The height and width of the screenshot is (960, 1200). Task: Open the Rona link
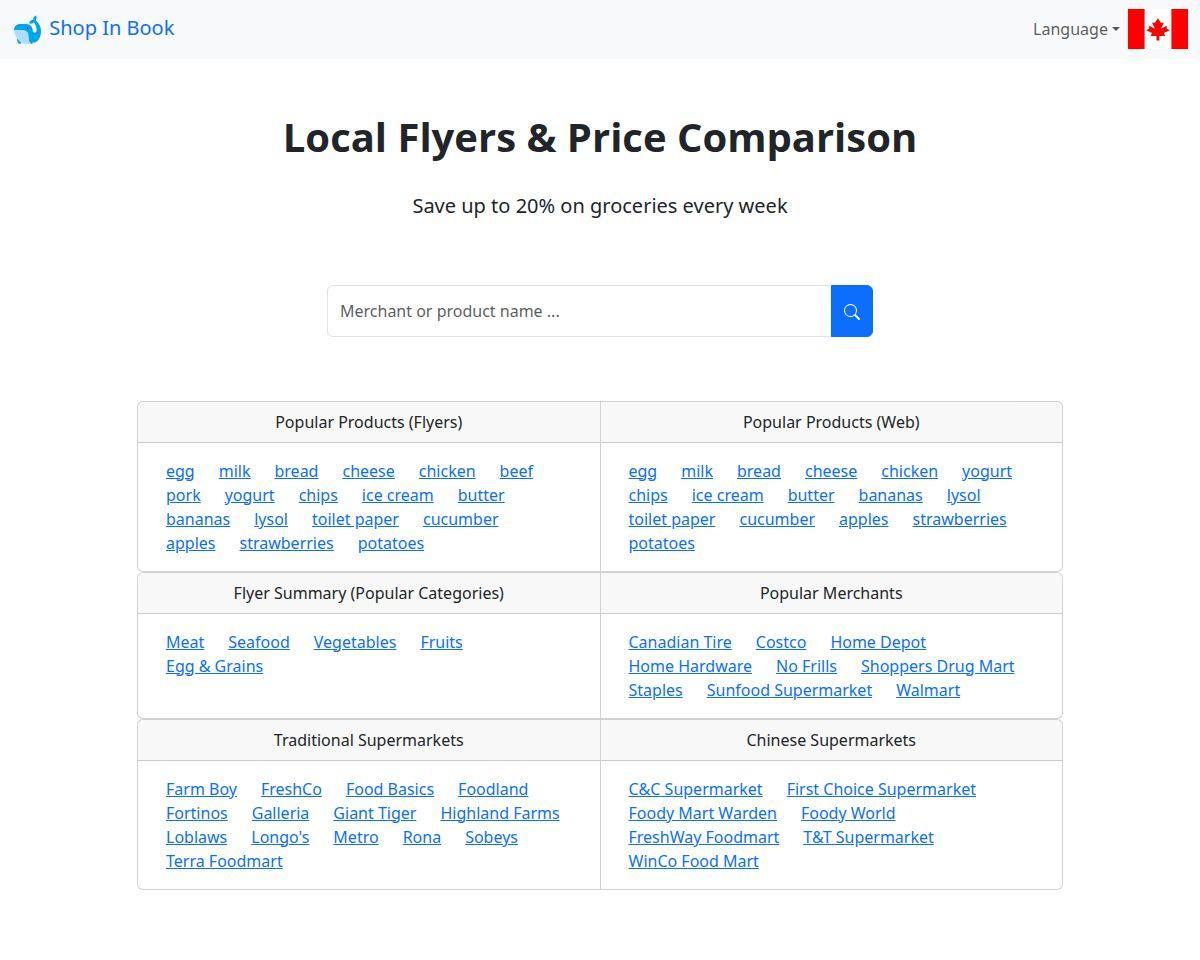(422, 837)
